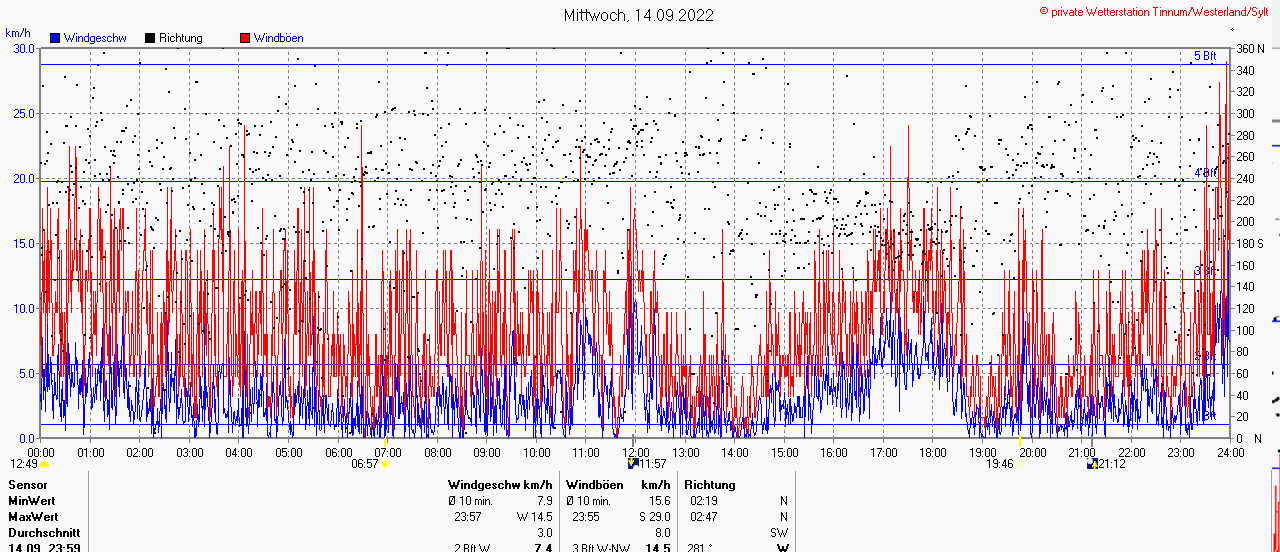Click the 12:00 time axis label

[x=635, y=452]
